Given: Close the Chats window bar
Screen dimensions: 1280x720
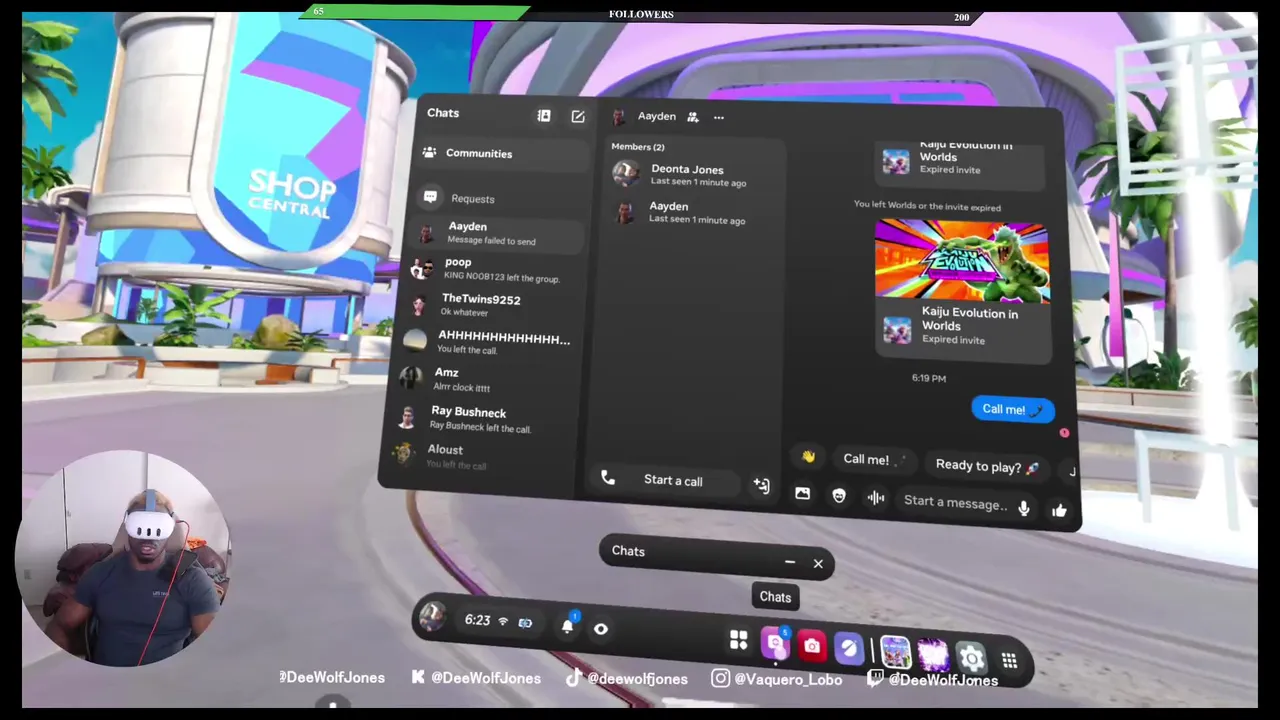Looking at the screenshot, I should click(818, 564).
